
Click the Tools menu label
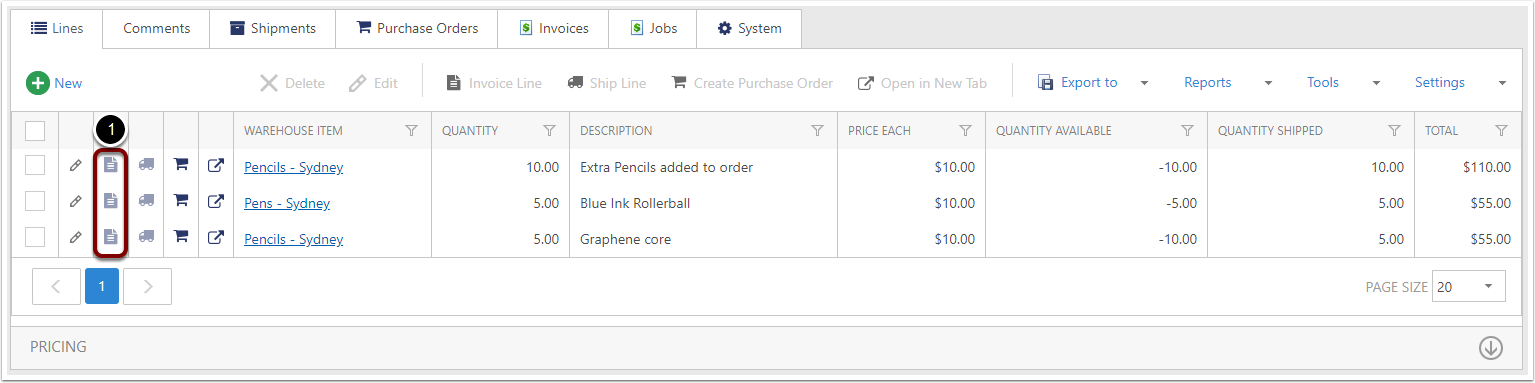(x=1323, y=83)
